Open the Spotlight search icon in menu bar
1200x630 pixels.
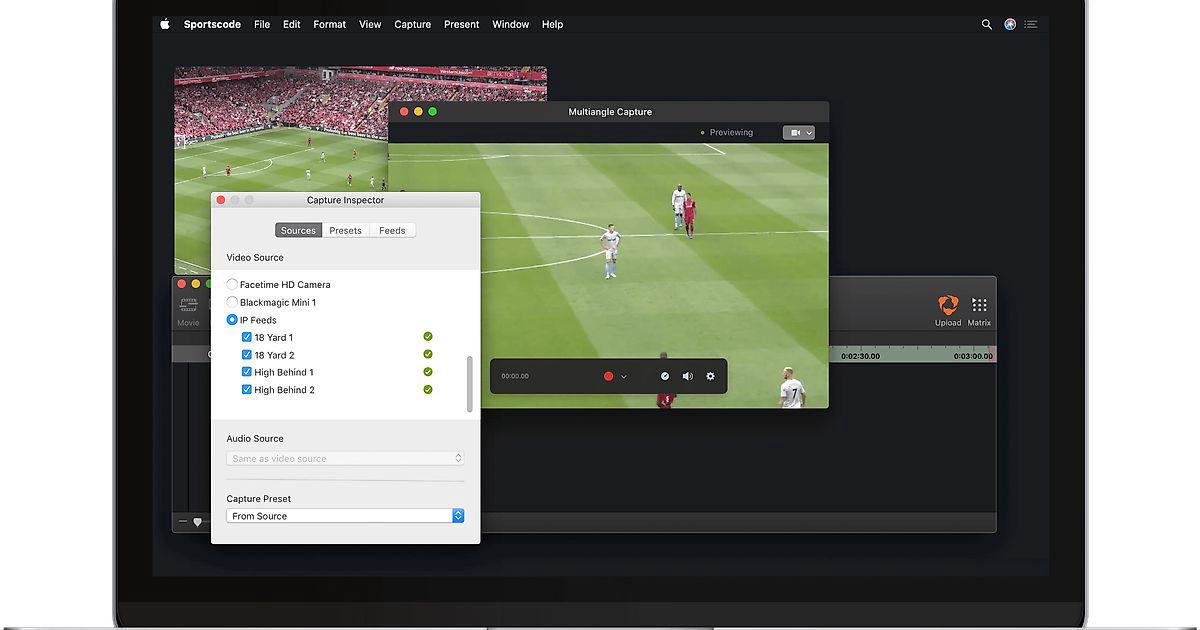[987, 24]
